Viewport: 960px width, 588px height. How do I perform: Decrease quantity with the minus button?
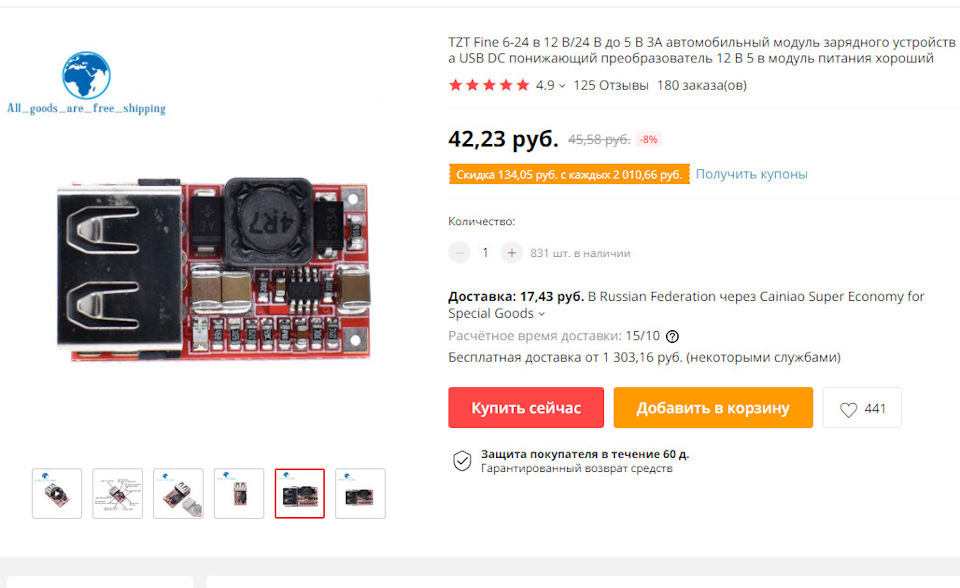[459, 252]
